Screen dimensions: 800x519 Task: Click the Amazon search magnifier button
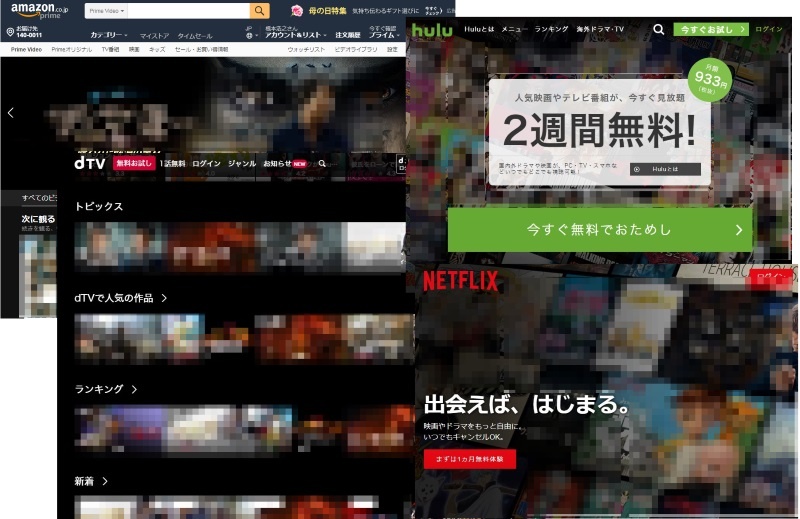tap(259, 10)
